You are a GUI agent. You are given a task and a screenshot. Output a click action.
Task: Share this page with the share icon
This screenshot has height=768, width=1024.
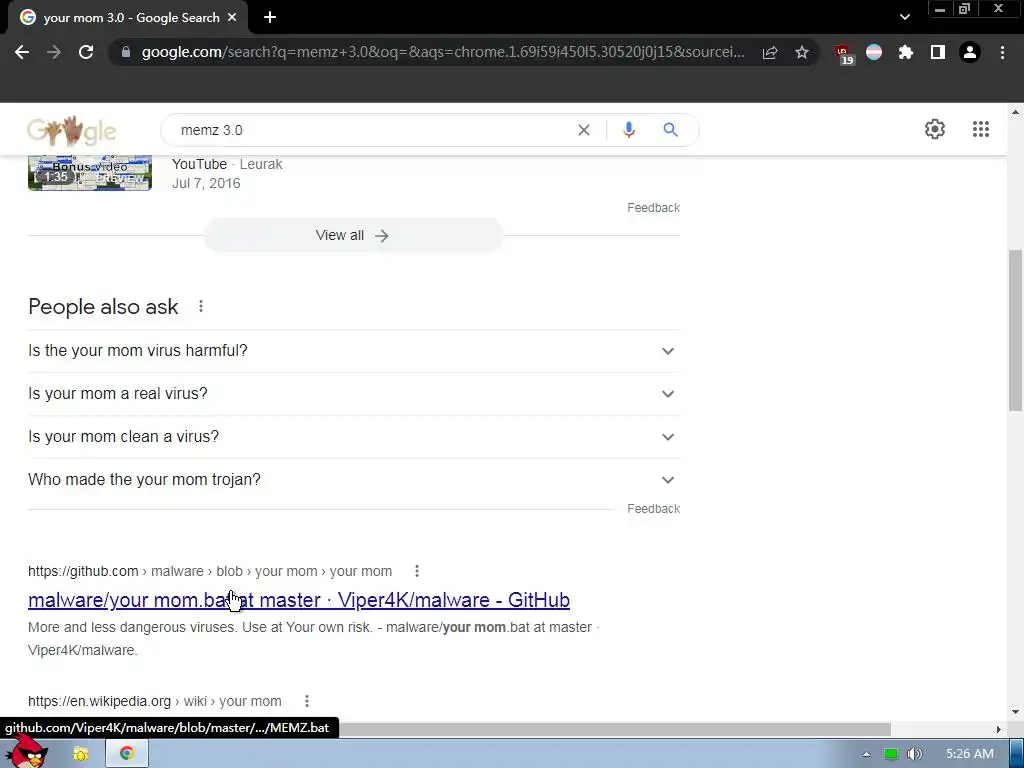(x=770, y=52)
